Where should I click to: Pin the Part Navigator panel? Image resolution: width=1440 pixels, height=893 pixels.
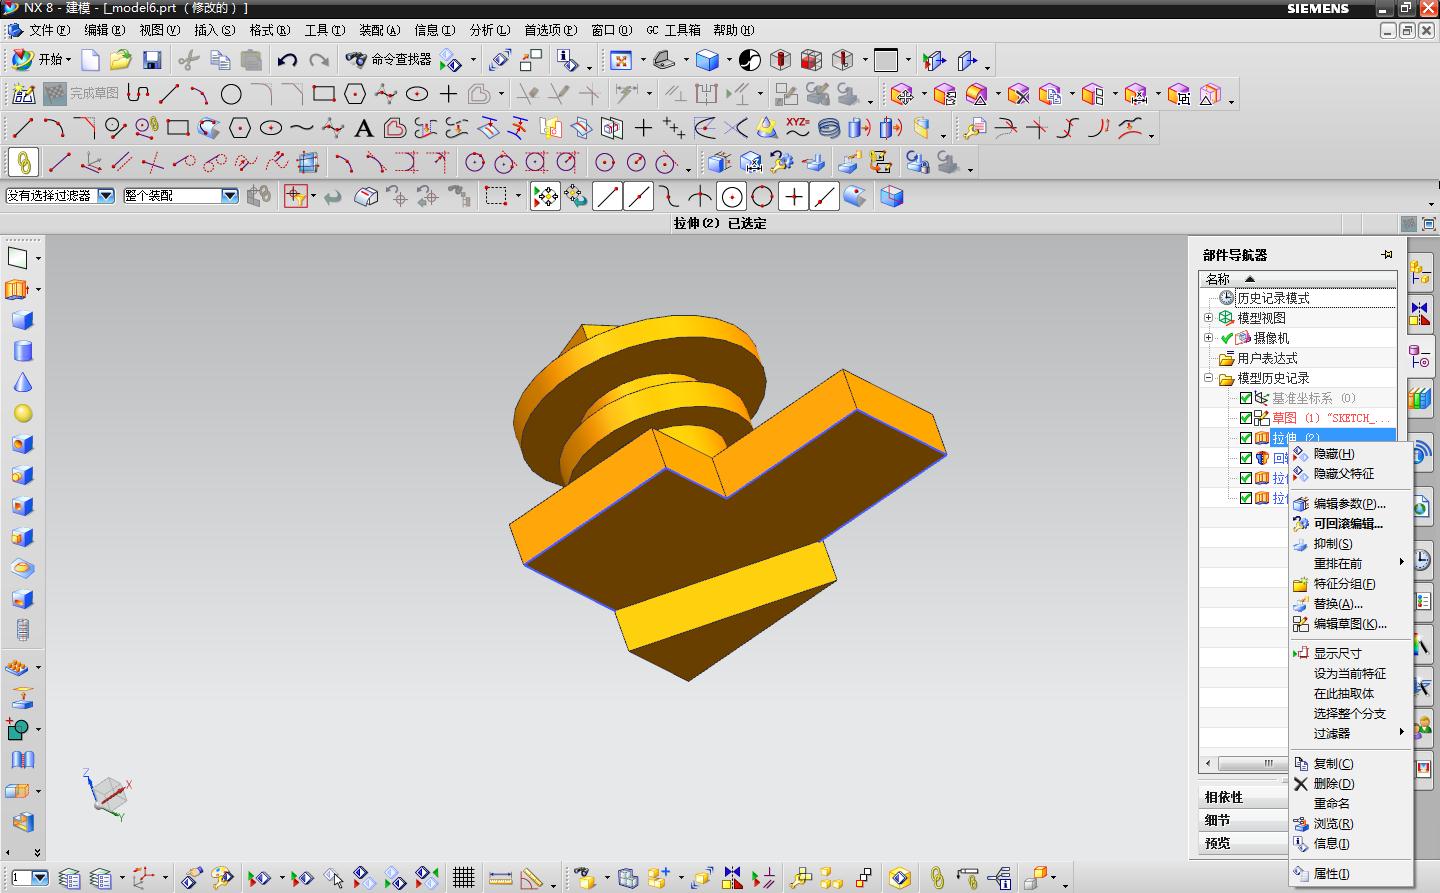[x=1387, y=254]
